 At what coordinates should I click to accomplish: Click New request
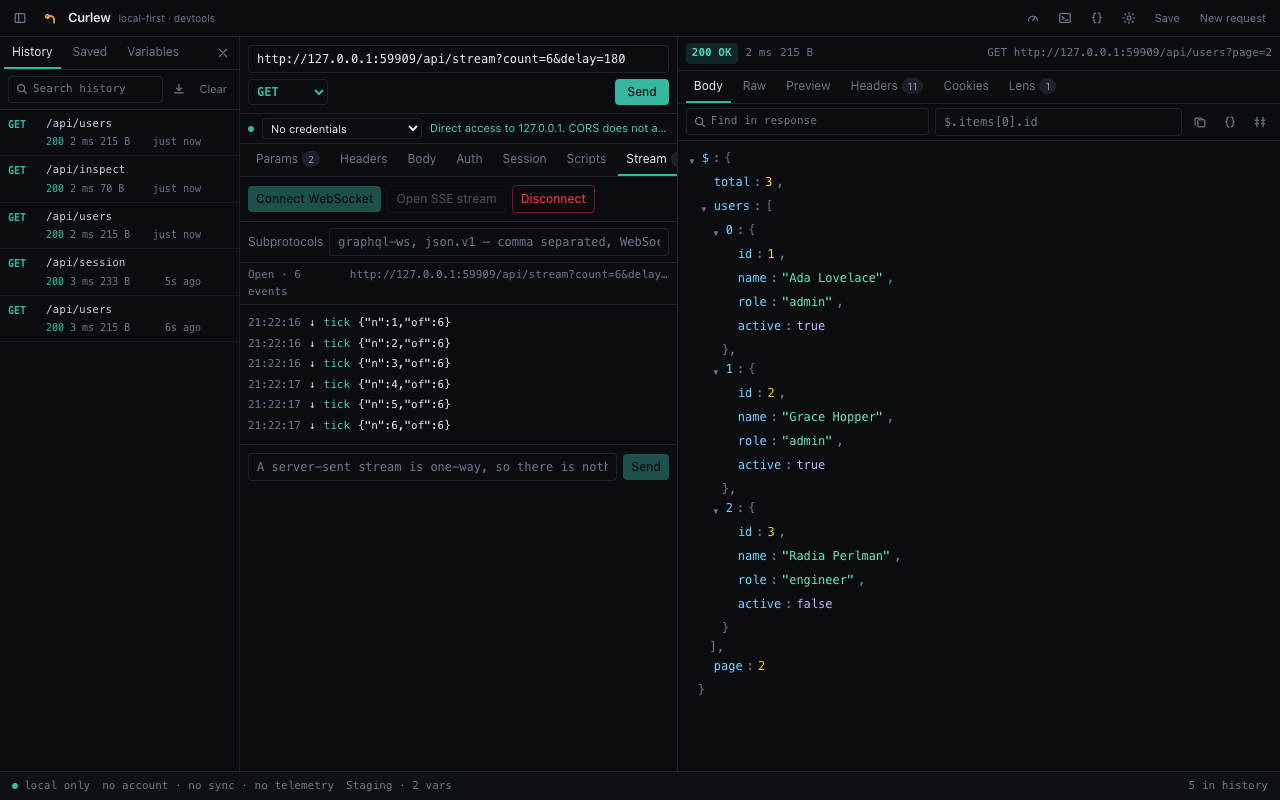click(1232, 18)
